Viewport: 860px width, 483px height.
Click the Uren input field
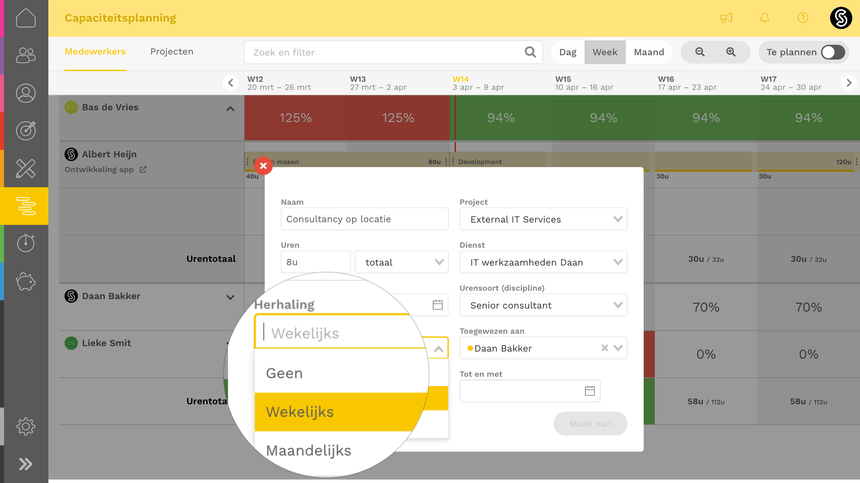315,262
